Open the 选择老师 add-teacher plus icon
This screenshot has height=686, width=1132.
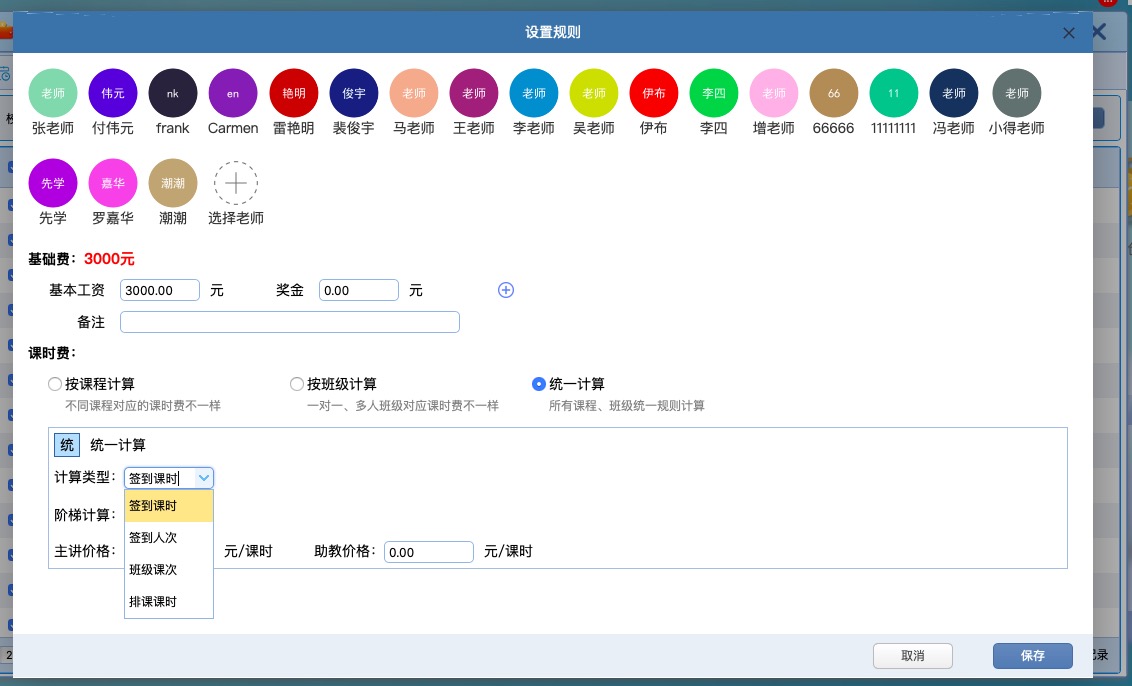[235, 183]
